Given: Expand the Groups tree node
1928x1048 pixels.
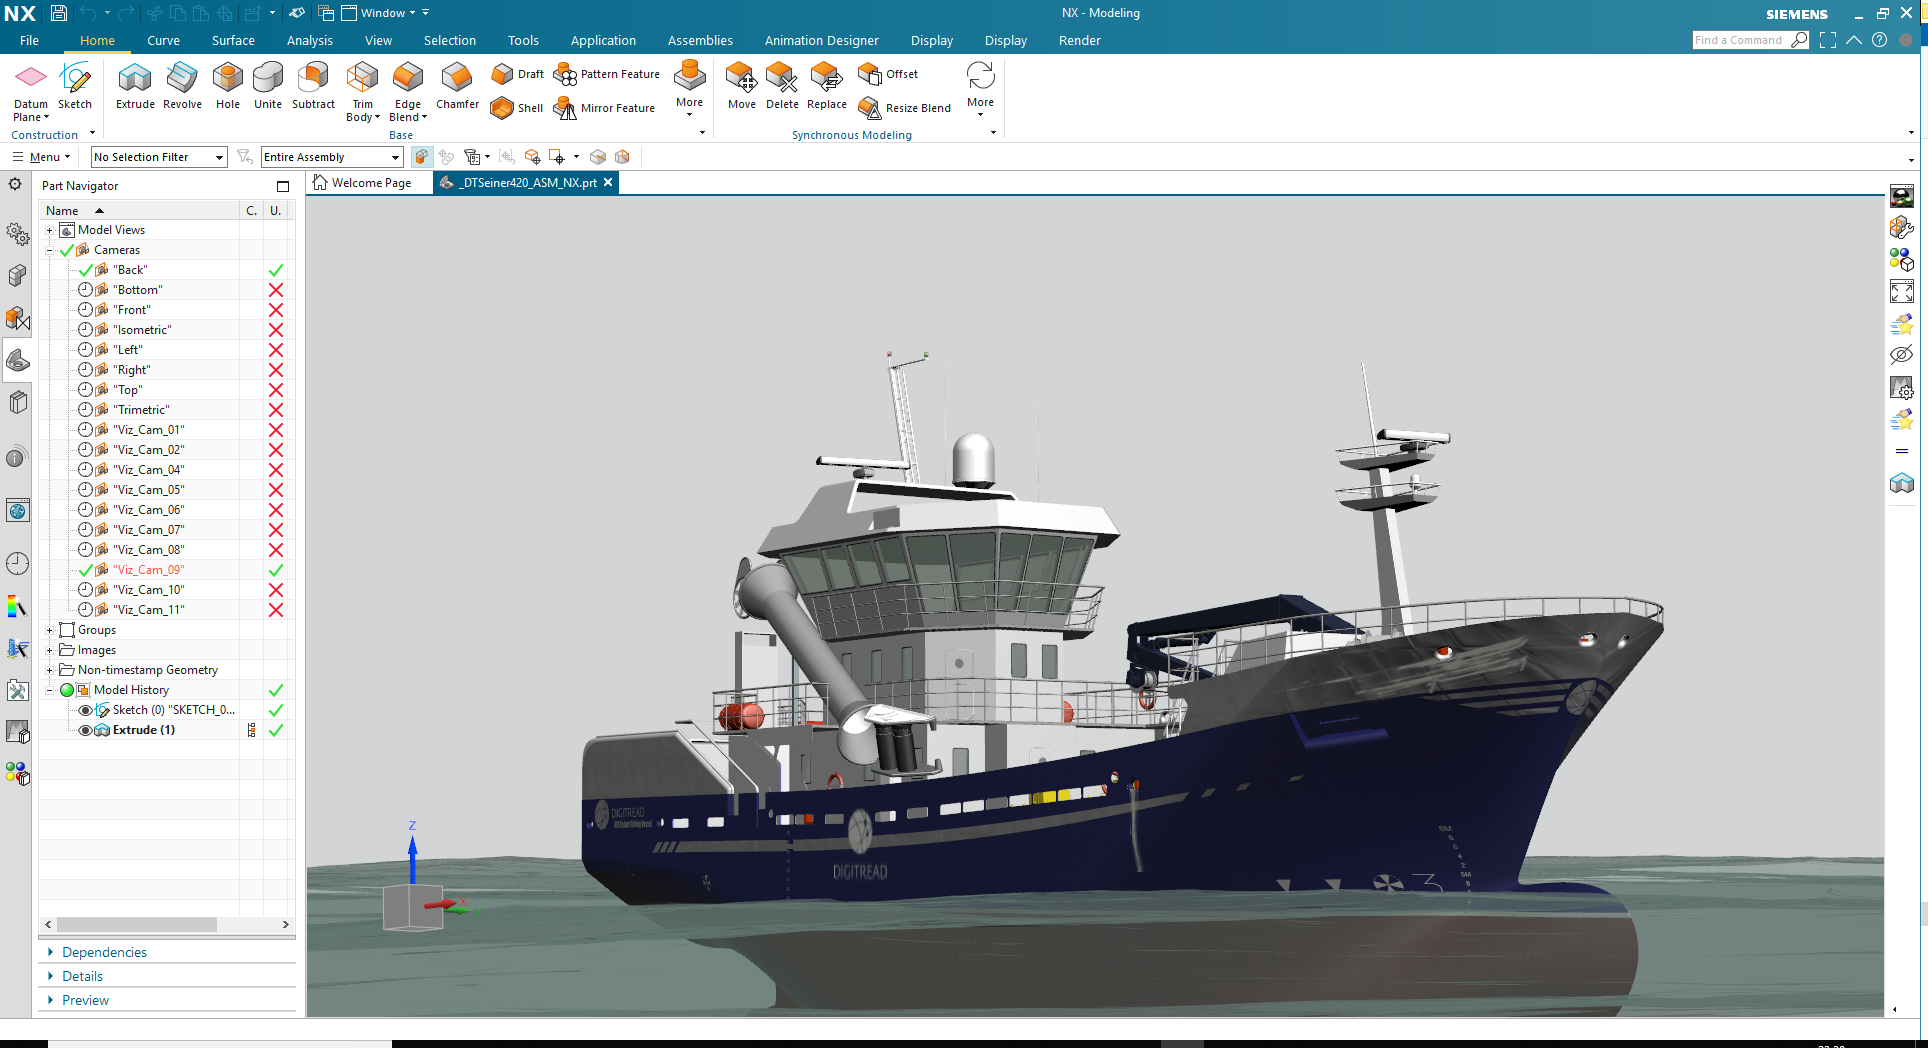Looking at the screenshot, I should [49, 630].
